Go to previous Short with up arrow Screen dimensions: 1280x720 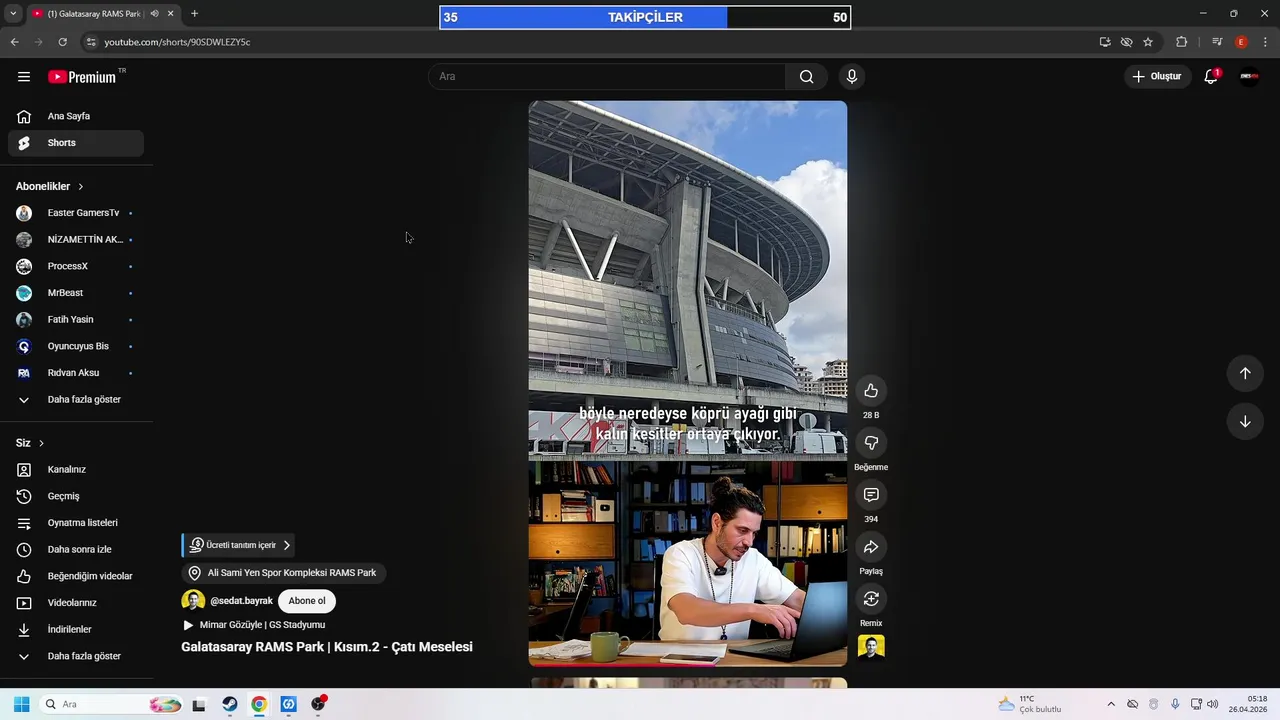(1245, 373)
